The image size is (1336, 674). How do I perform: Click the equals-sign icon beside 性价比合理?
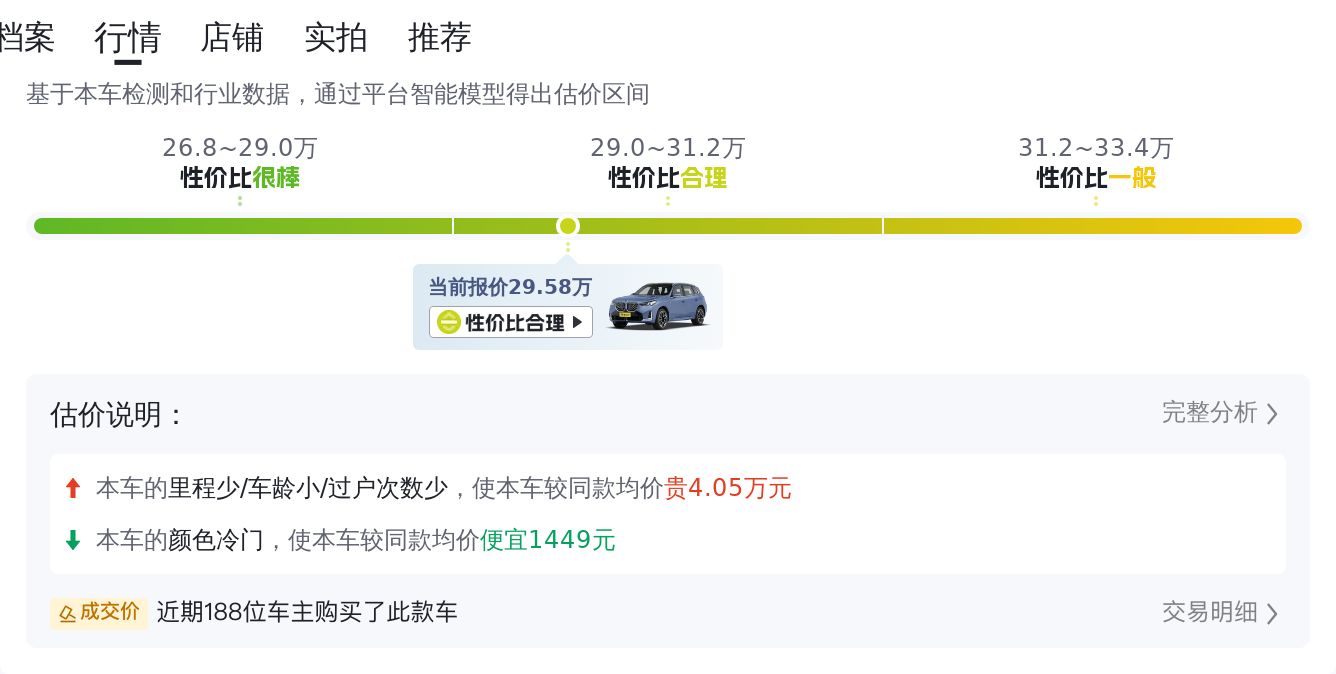[449, 322]
